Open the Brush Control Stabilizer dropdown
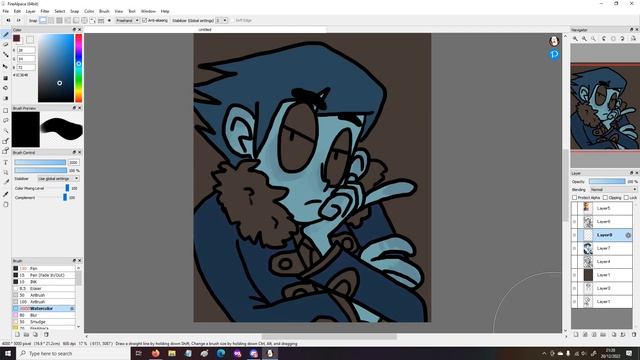 [x=58, y=179]
